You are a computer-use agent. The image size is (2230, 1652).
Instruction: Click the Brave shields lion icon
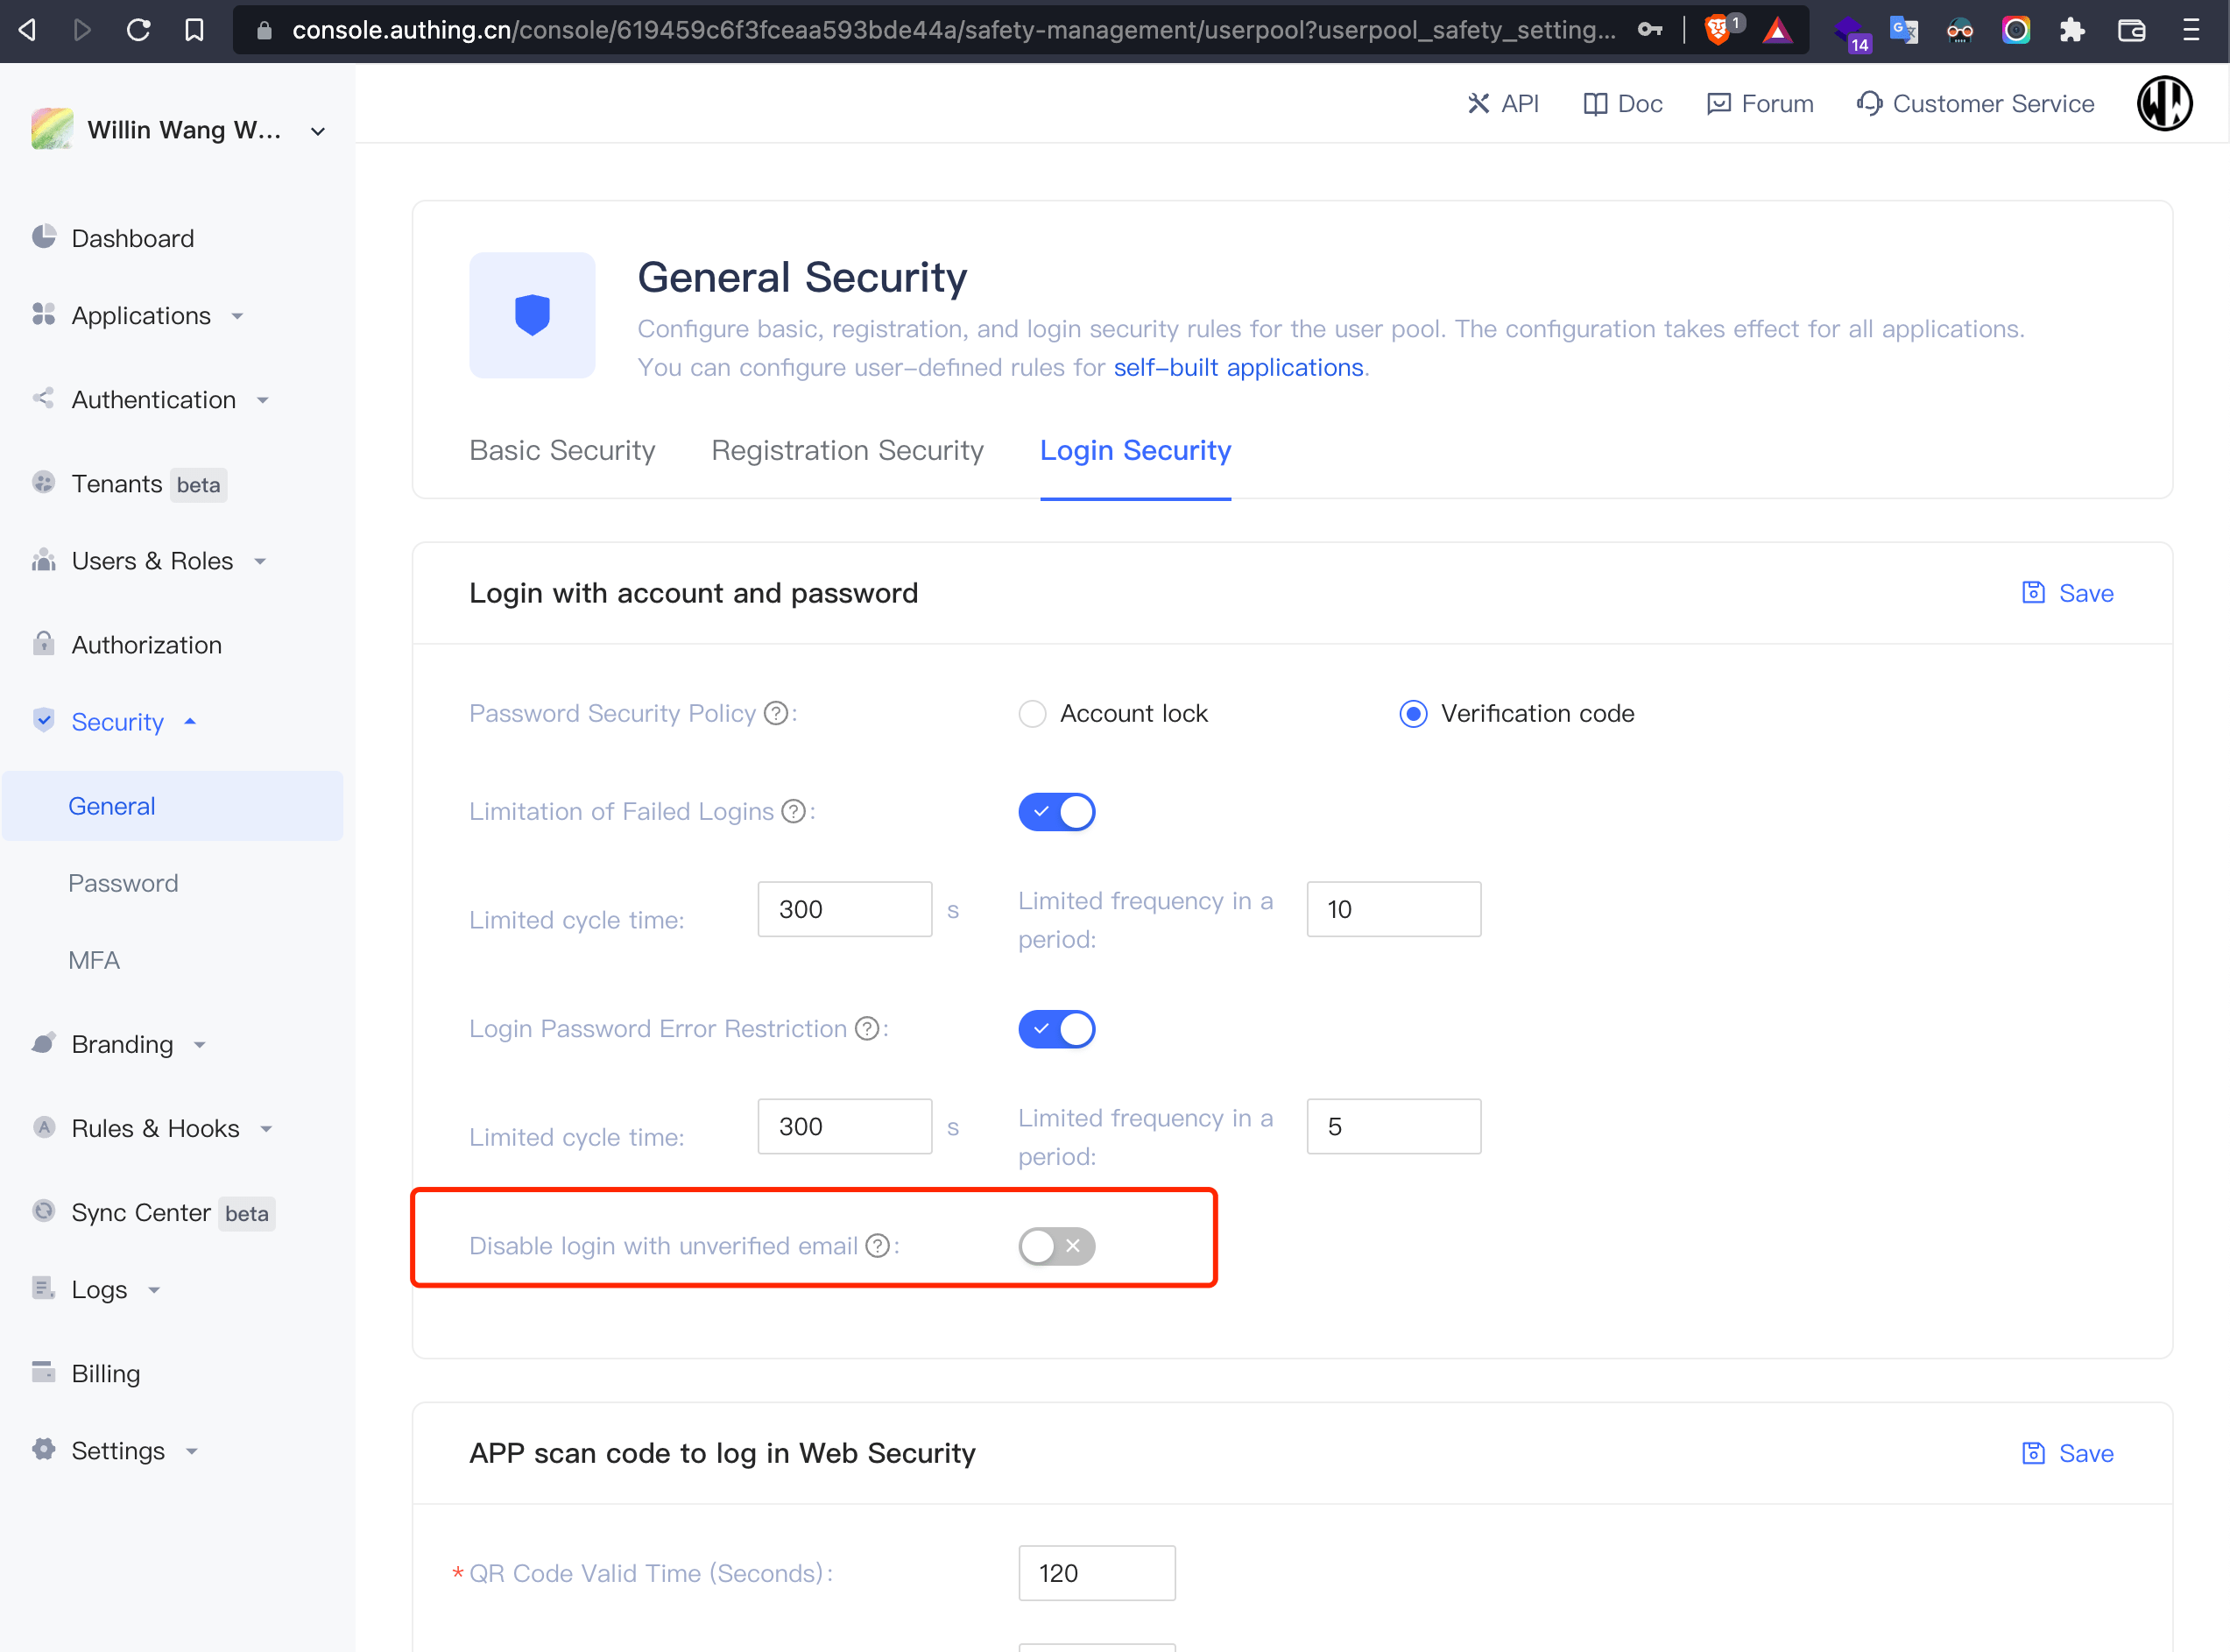pyautogui.click(x=1717, y=30)
